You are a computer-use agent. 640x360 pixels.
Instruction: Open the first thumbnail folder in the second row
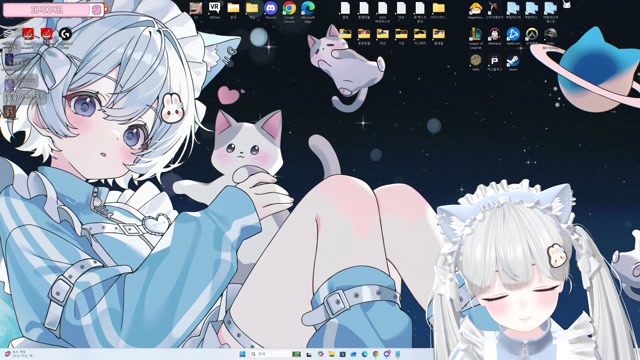(345, 34)
